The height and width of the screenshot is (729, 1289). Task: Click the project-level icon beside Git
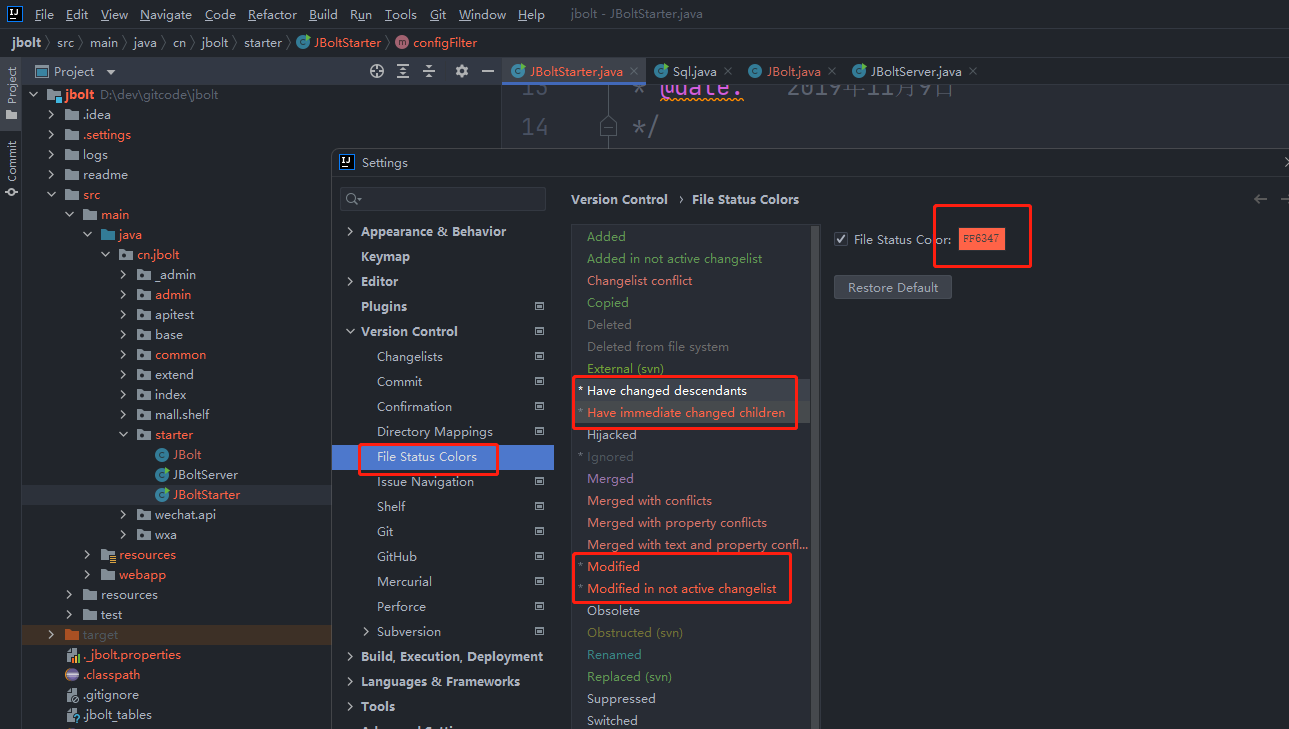[540, 531]
